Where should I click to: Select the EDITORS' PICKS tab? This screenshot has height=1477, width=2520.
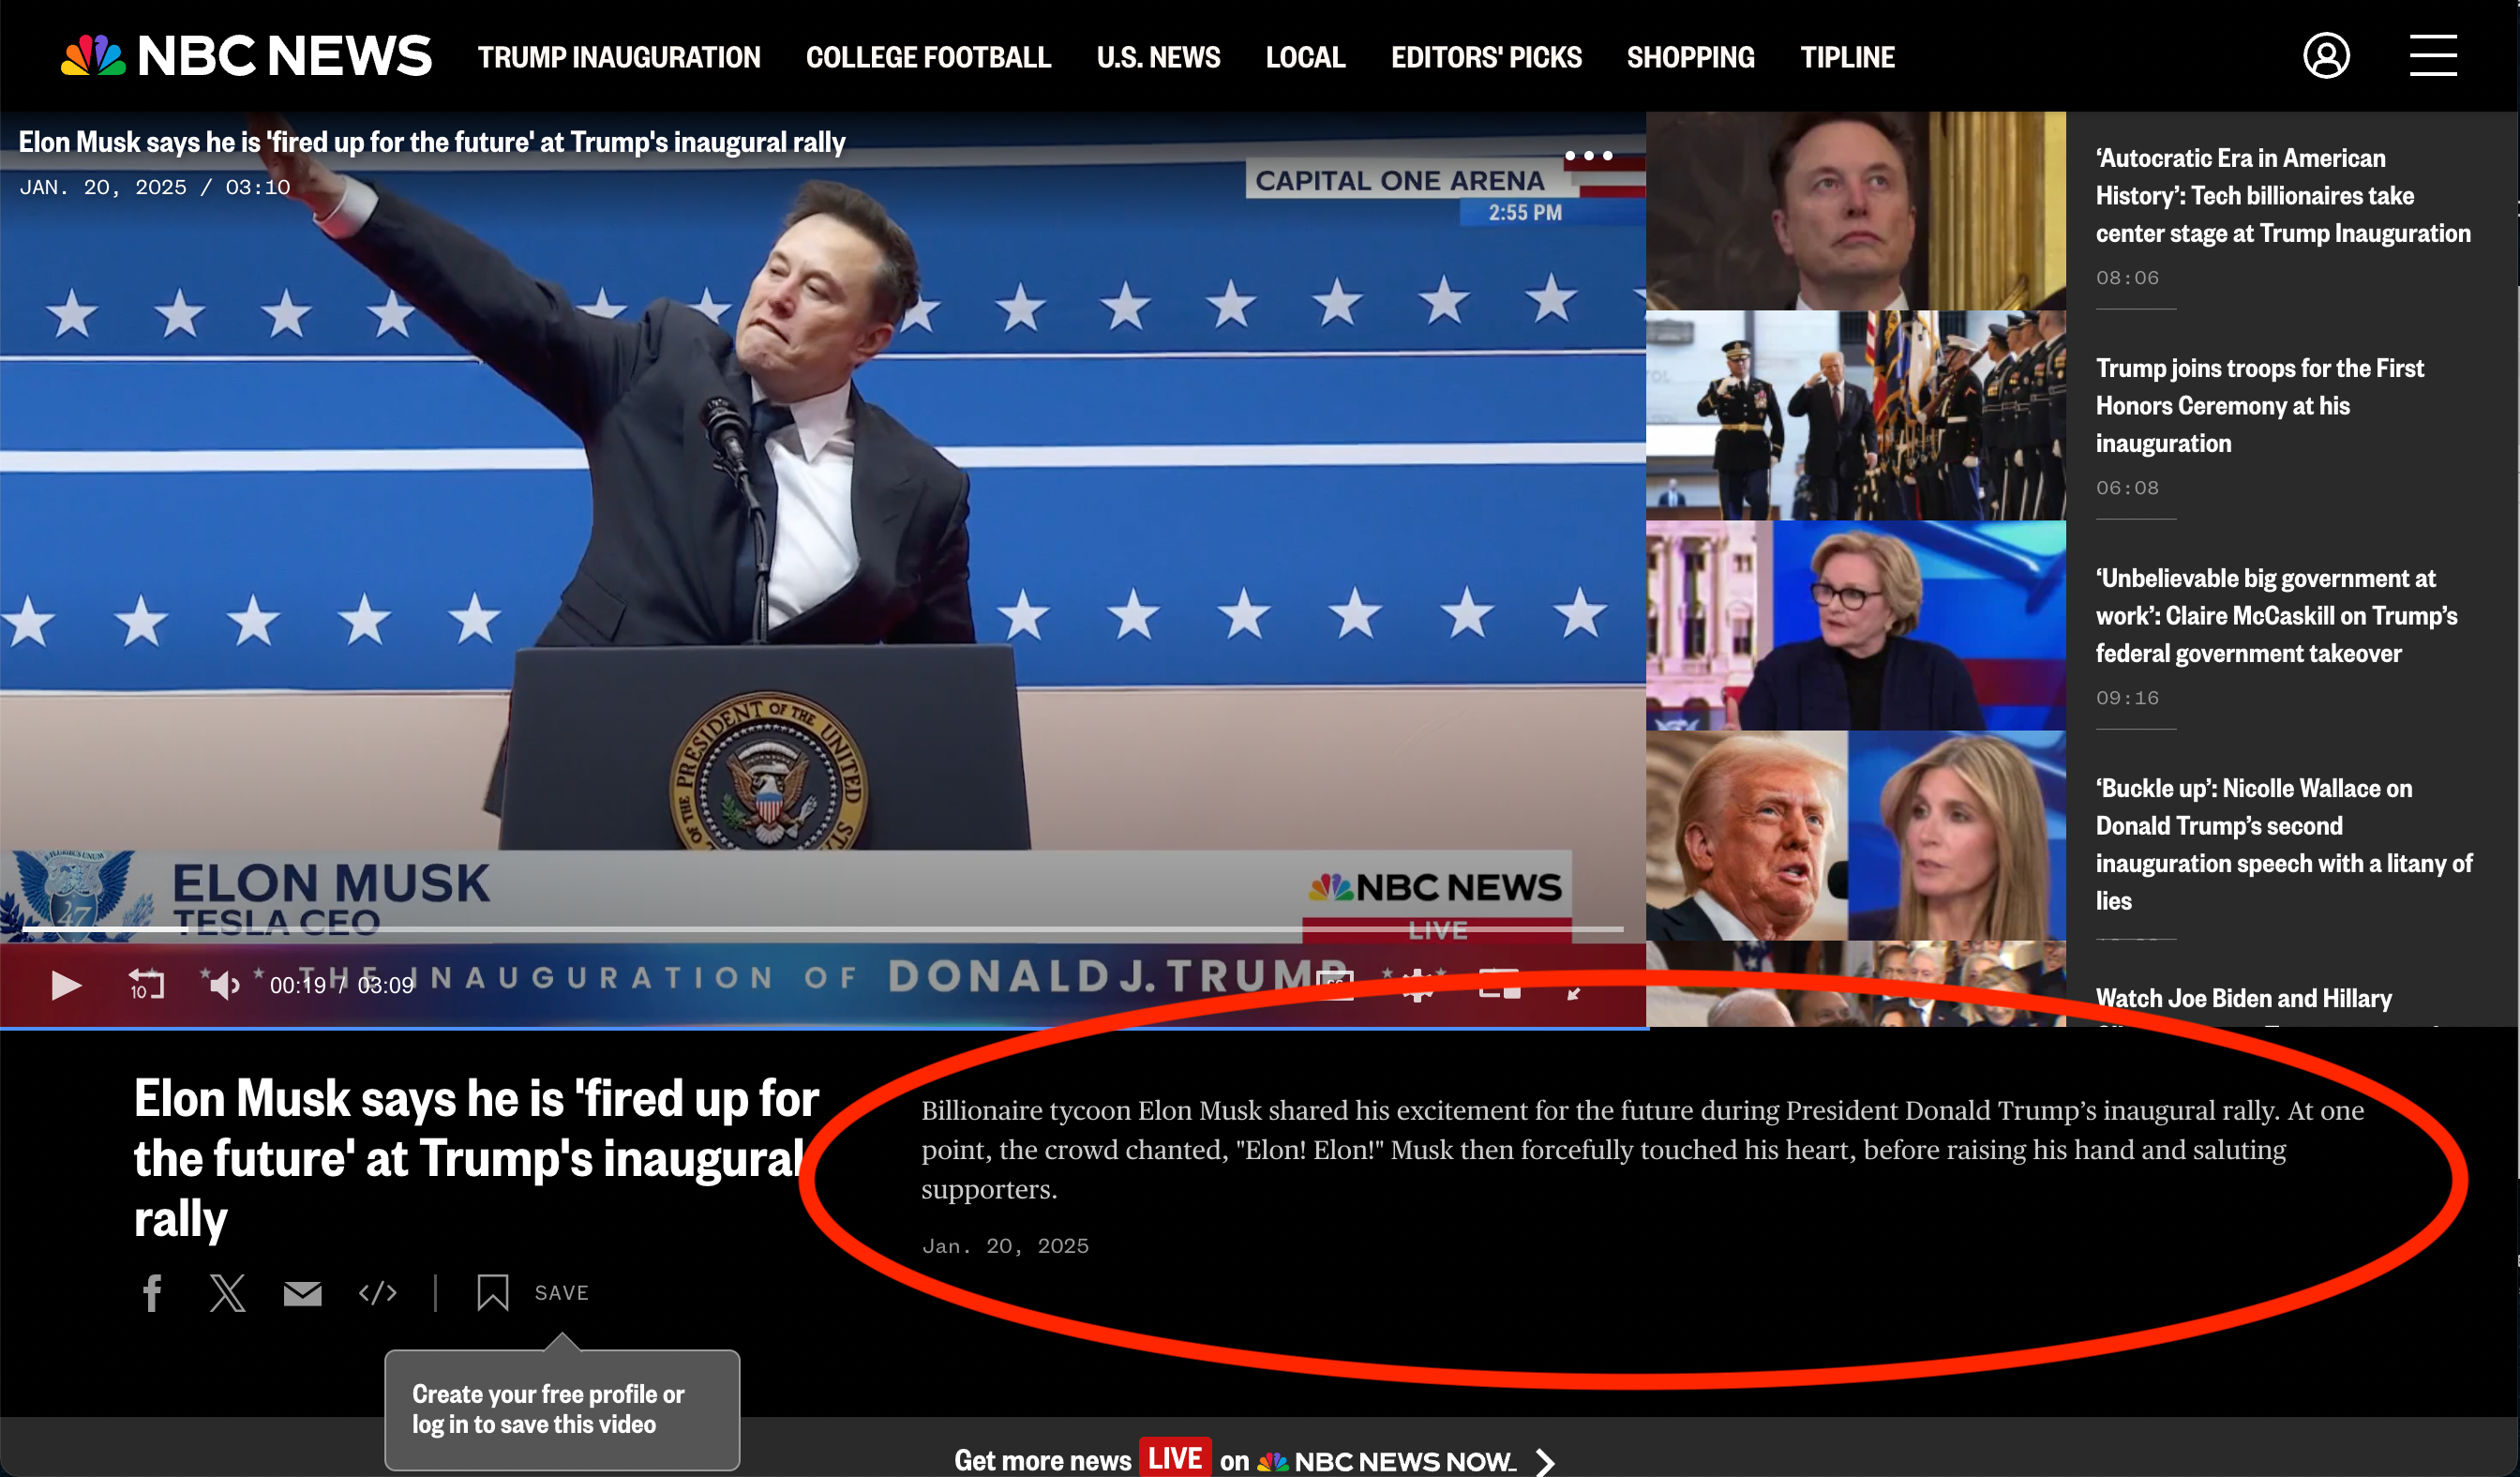[x=1485, y=56]
